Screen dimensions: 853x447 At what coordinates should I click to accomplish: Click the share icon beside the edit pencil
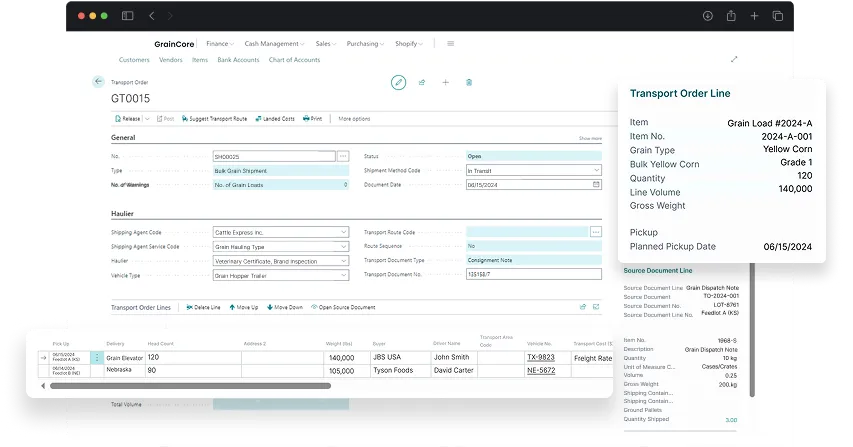coord(422,82)
